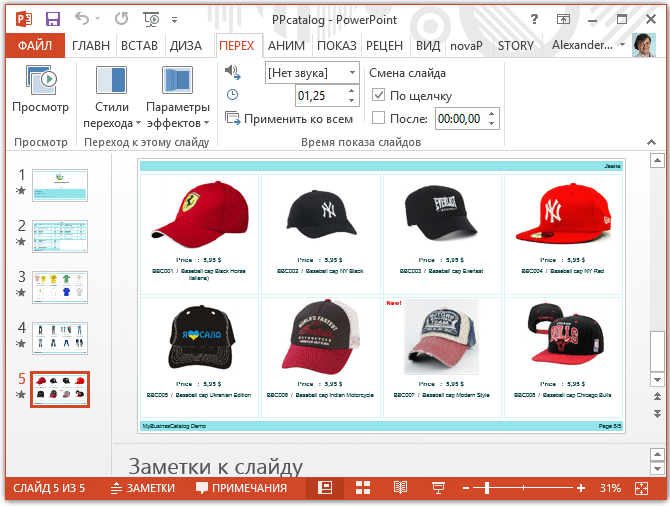Image resolution: width=670 pixels, height=506 pixels.
Task: Open the Customize Quick Access Toolbar arrow
Action: [174, 20]
